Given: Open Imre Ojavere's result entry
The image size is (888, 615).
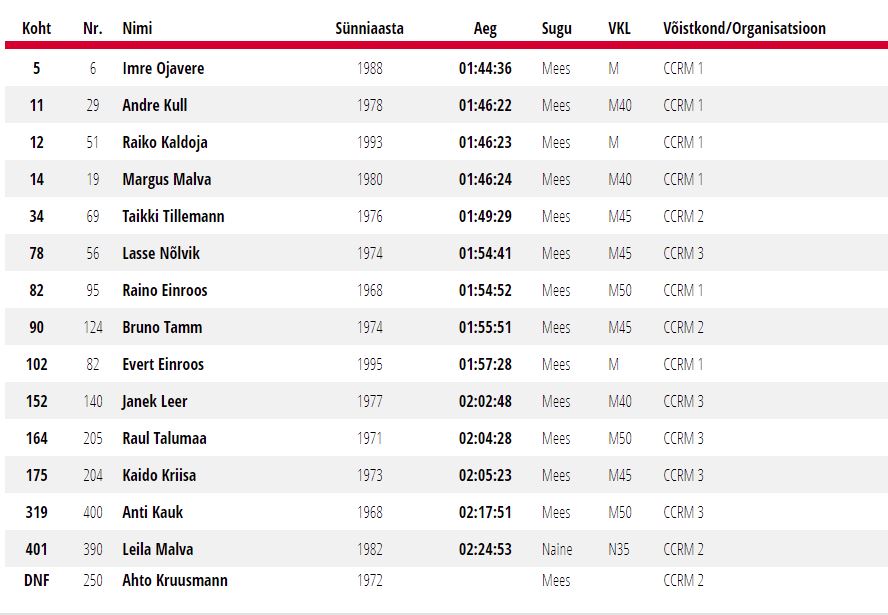Looking at the screenshot, I should [163, 68].
